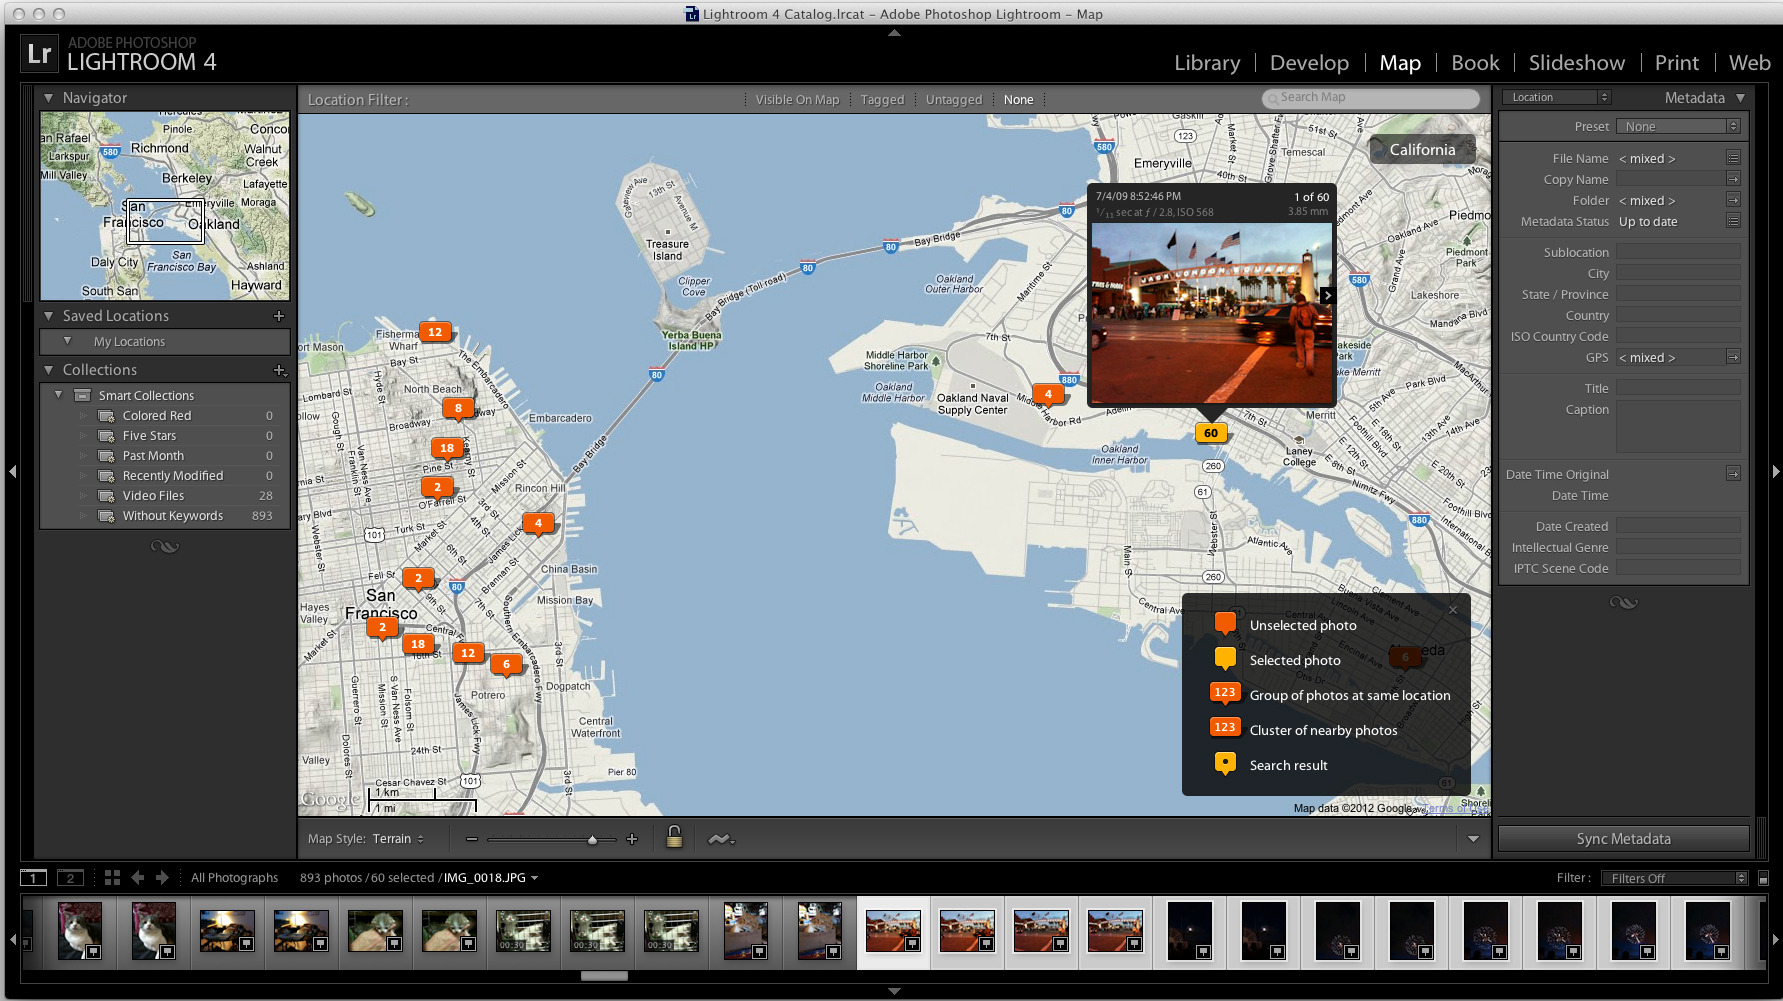Open the toolbar content dropdown triangle
This screenshot has height=1001, width=1783.
[x=1473, y=839]
